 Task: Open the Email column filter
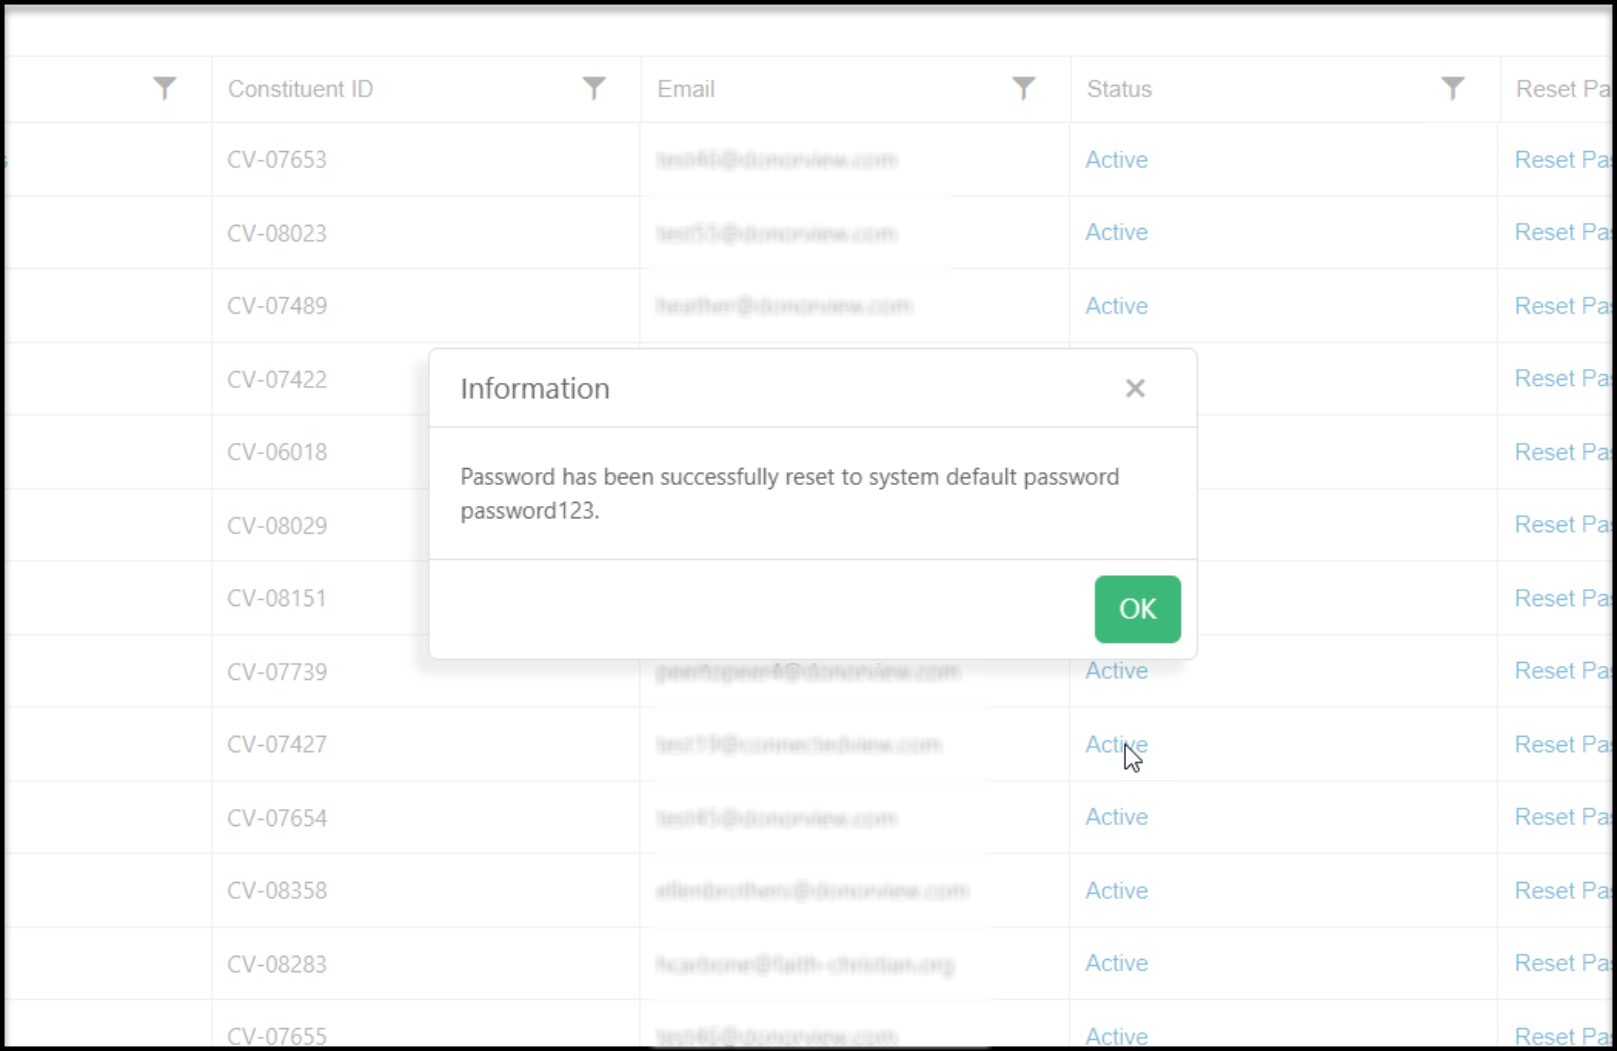(x=1023, y=89)
